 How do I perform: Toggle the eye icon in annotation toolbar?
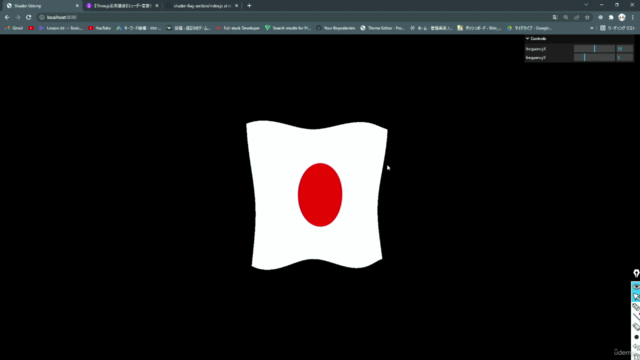tap(636, 287)
